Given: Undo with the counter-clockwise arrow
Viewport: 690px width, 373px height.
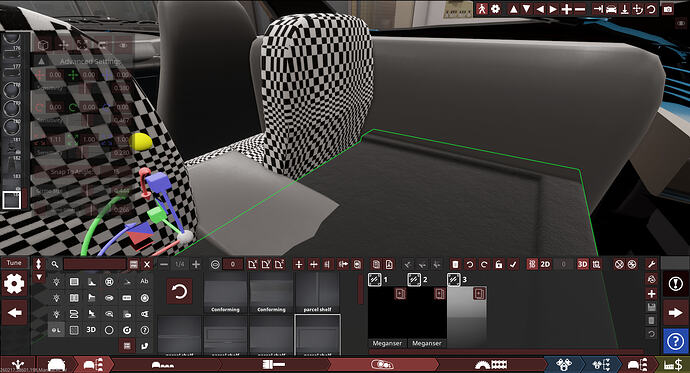Looking at the screenshot, I should 470,264.
